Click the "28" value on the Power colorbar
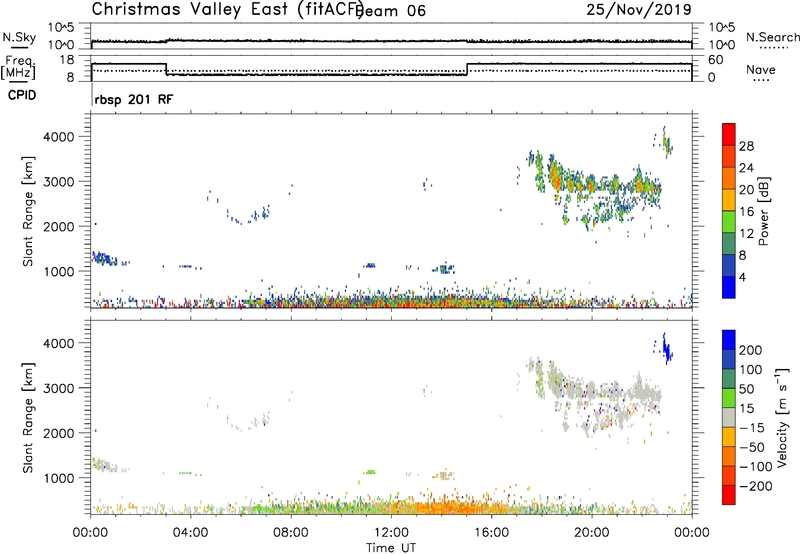The width and height of the screenshot is (800, 554). click(746, 146)
